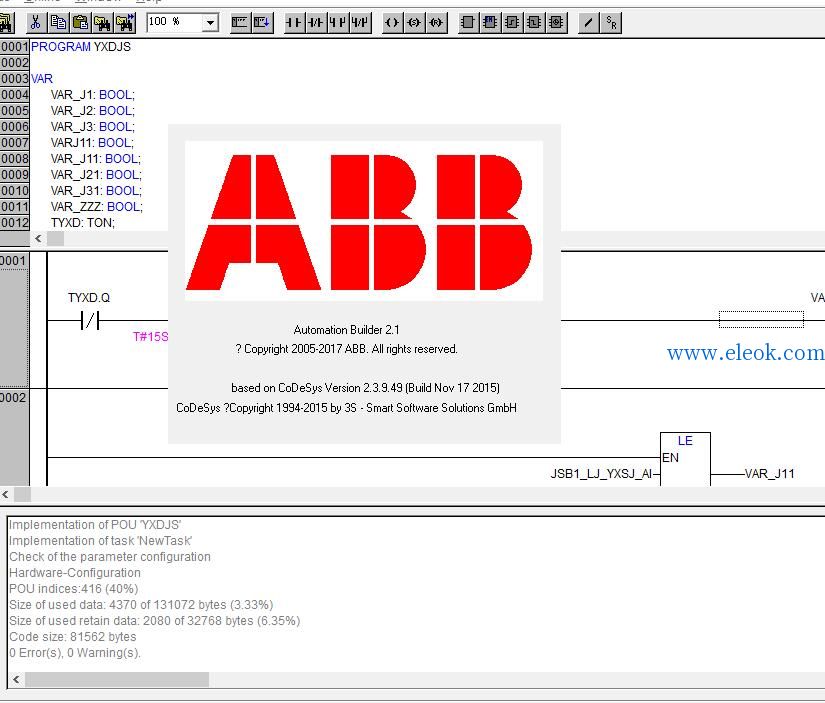This screenshot has width=825, height=703.
Task: Insert a network before the current one
Action: tap(239, 22)
